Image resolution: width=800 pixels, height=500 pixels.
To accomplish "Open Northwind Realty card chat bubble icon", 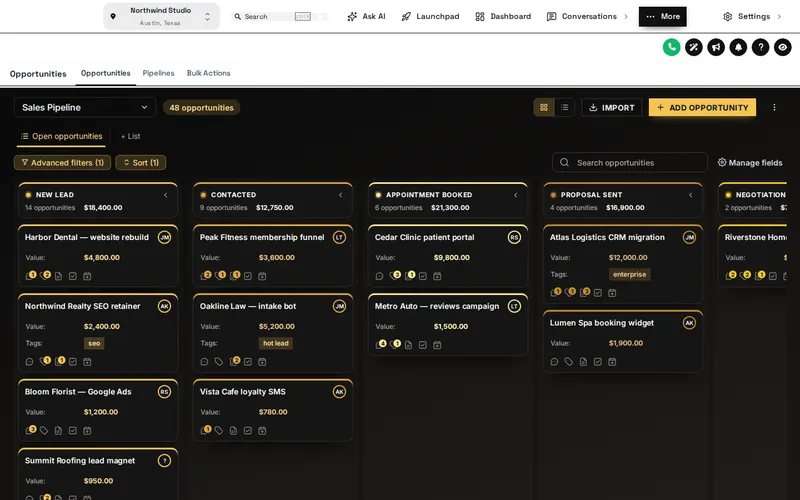I will point(29,362).
